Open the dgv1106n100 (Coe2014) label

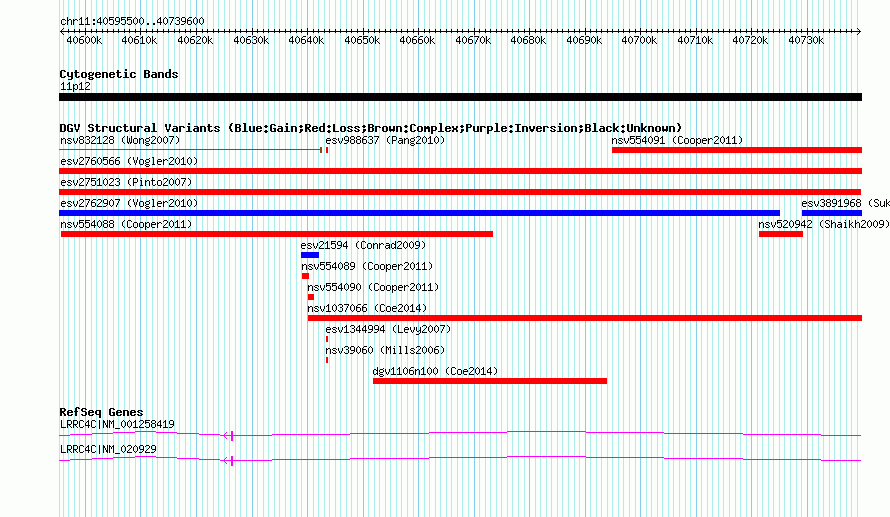coord(435,371)
